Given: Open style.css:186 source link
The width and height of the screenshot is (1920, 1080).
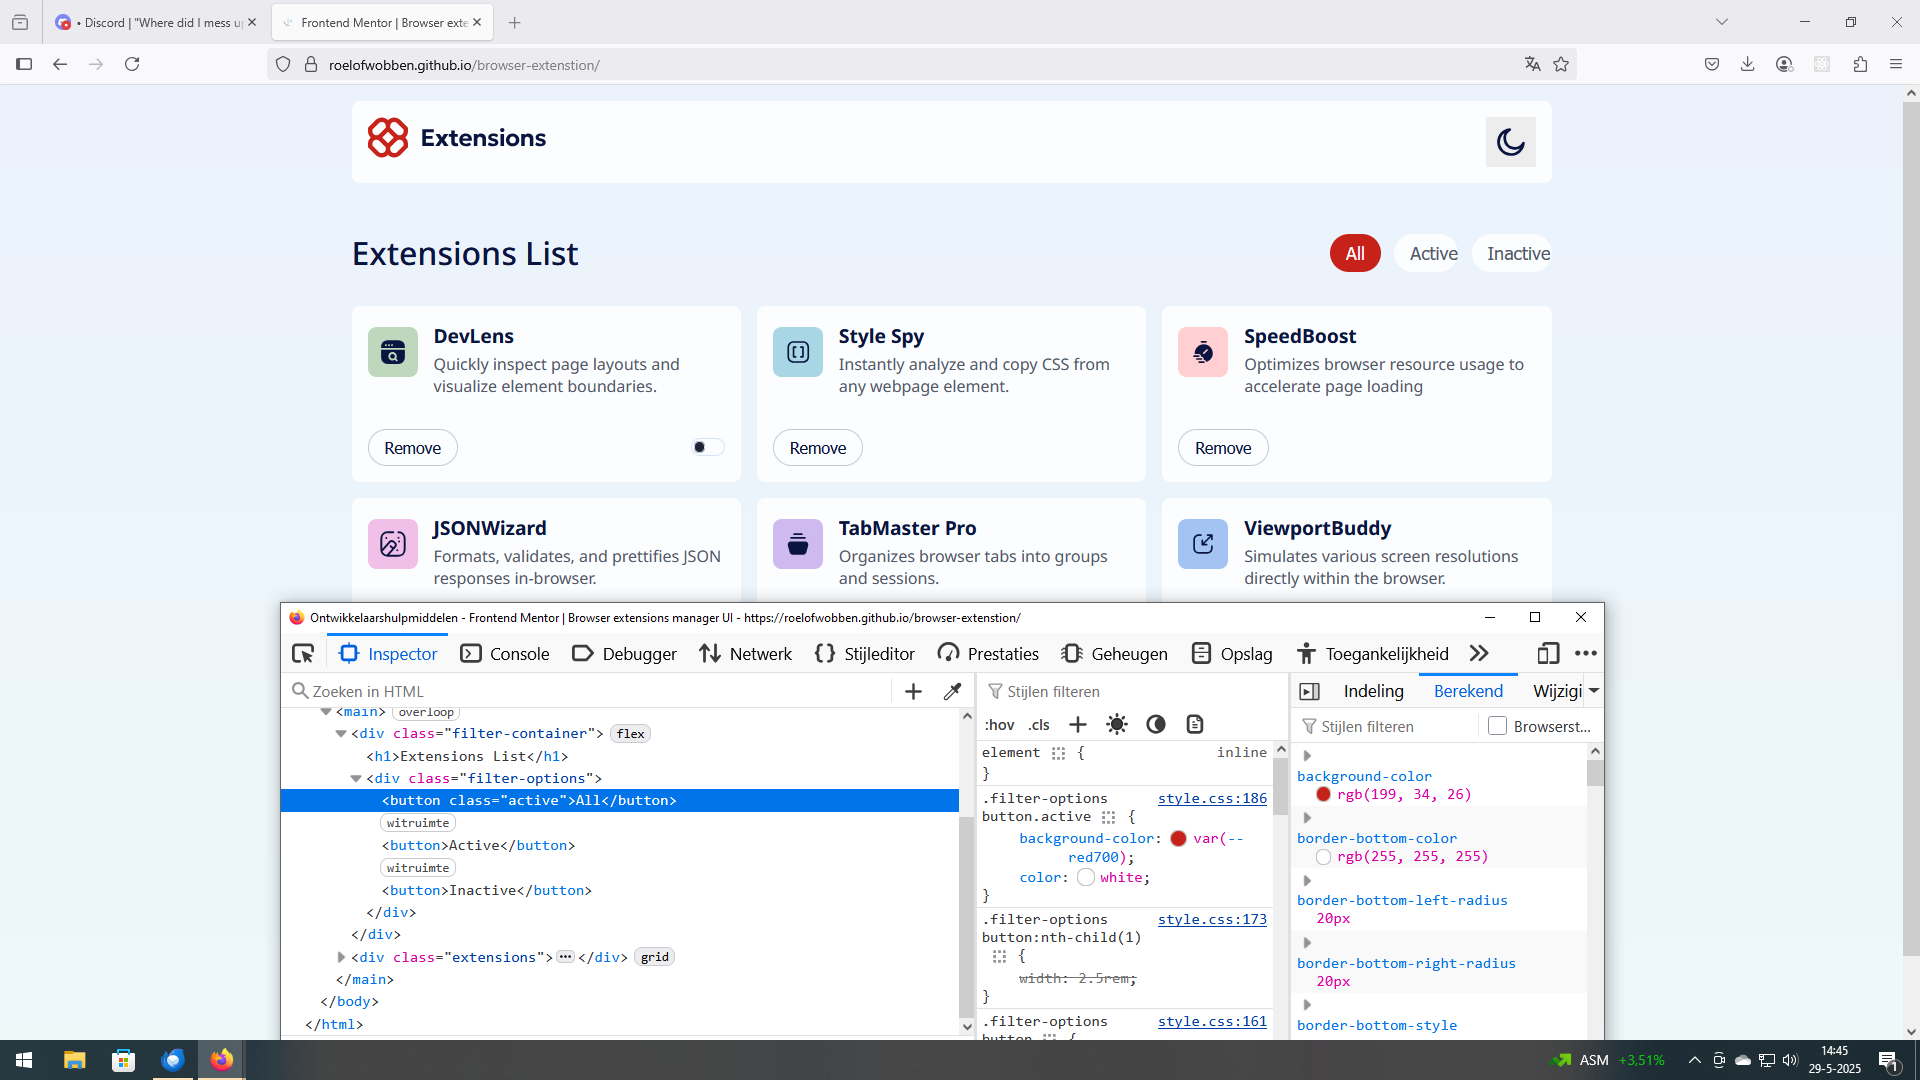Looking at the screenshot, I should 1212,798.
